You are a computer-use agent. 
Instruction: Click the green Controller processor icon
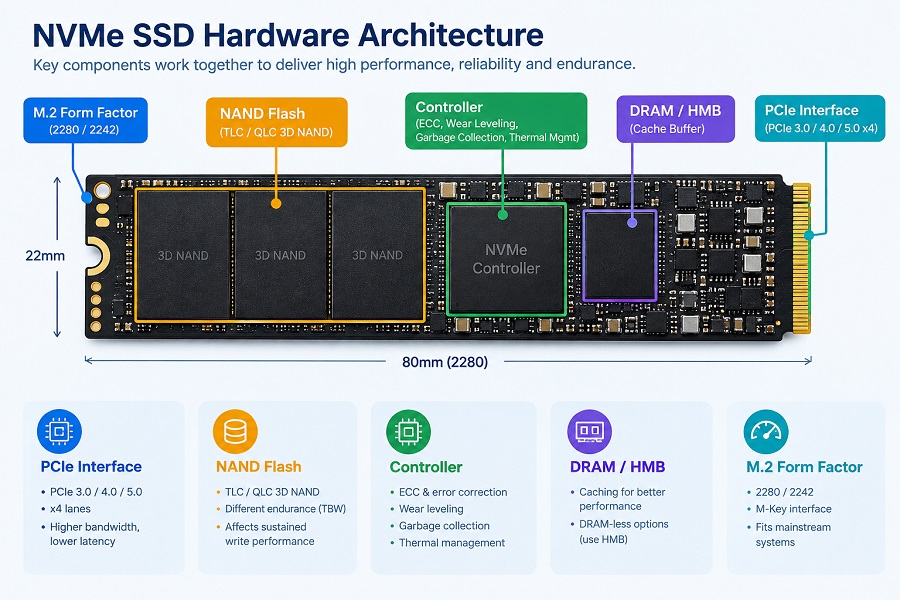tap(408, 431)
